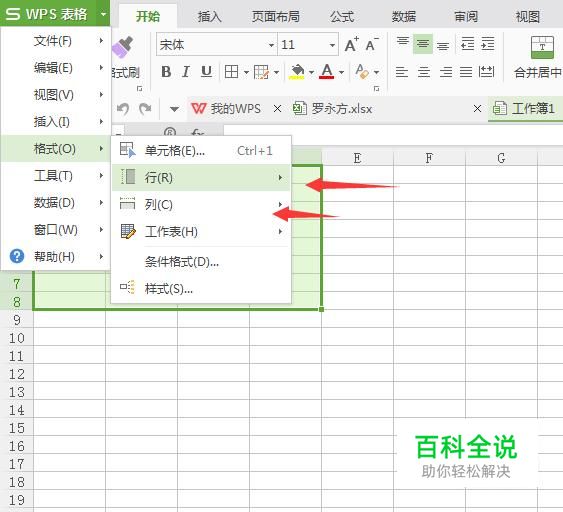Open the 宋体 font name dropdown
The height and width of the screenshot is (512, 563).
[x=271, y=45]
